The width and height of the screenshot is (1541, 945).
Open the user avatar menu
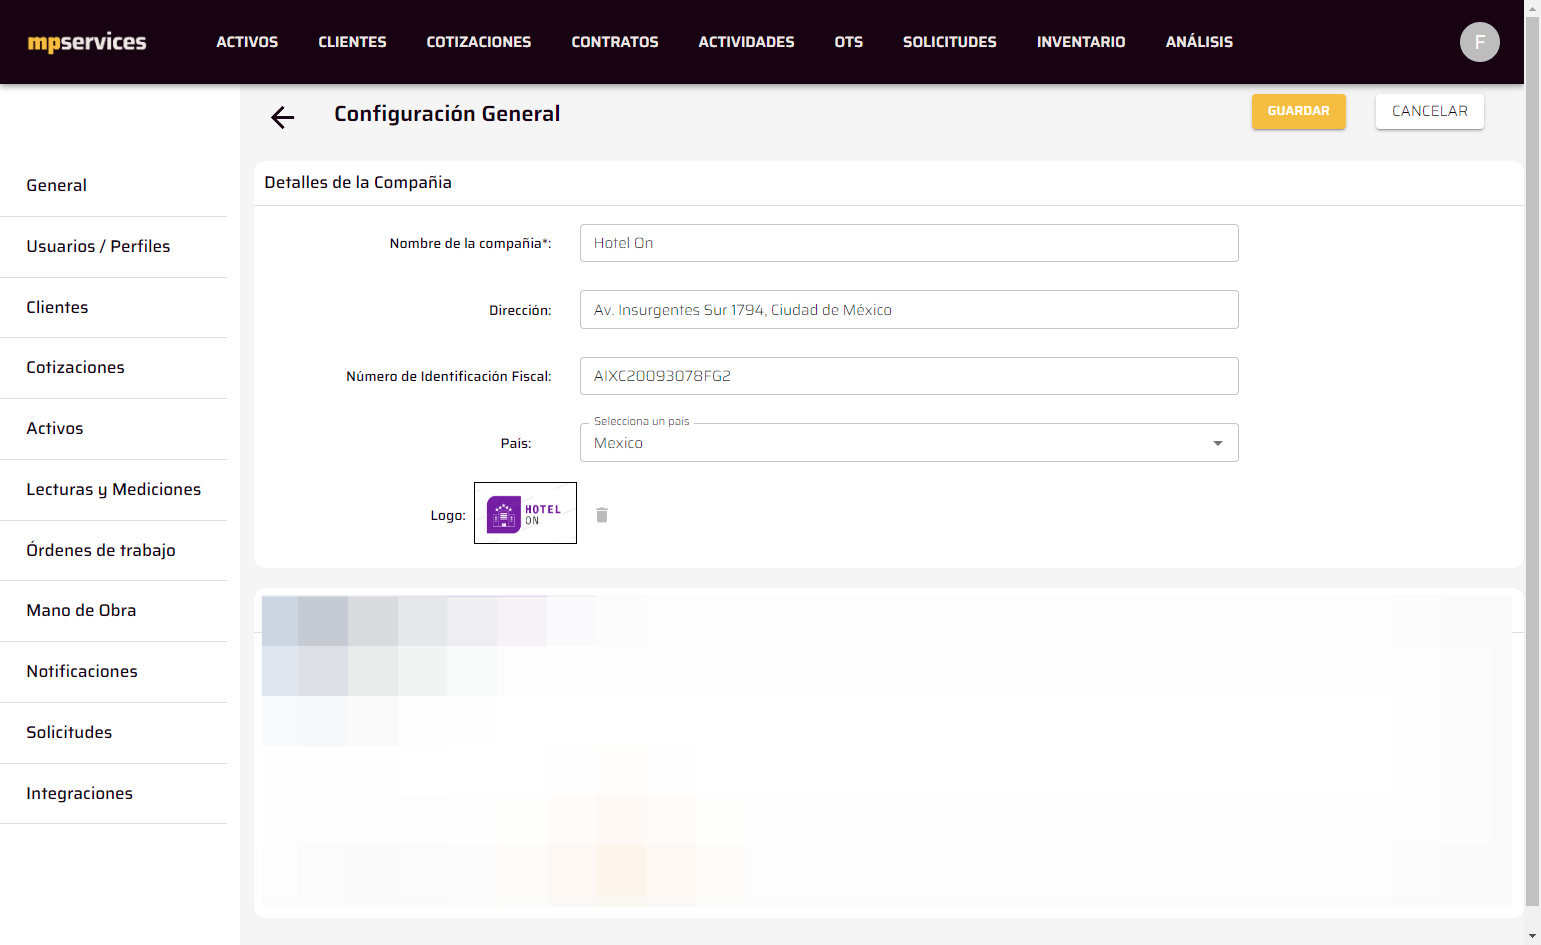[1480, 42]
